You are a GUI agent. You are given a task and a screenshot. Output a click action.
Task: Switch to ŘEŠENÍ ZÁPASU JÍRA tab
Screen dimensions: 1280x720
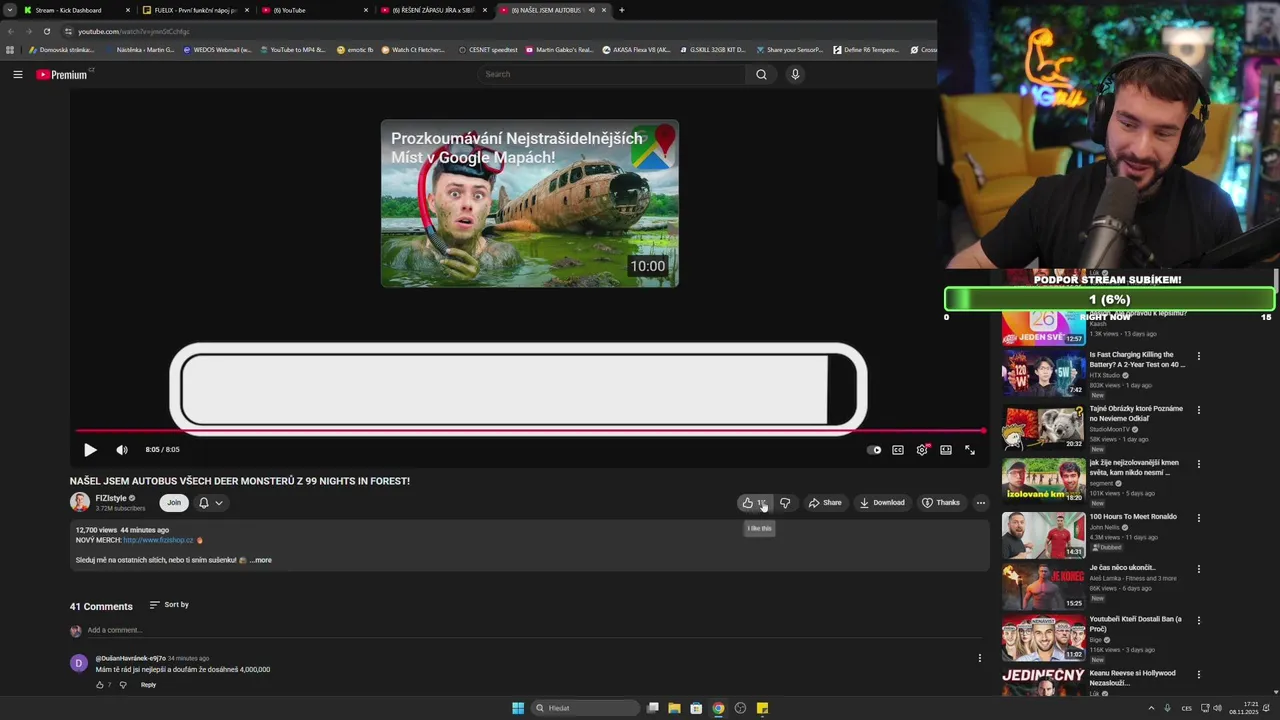tap(434, 10)
